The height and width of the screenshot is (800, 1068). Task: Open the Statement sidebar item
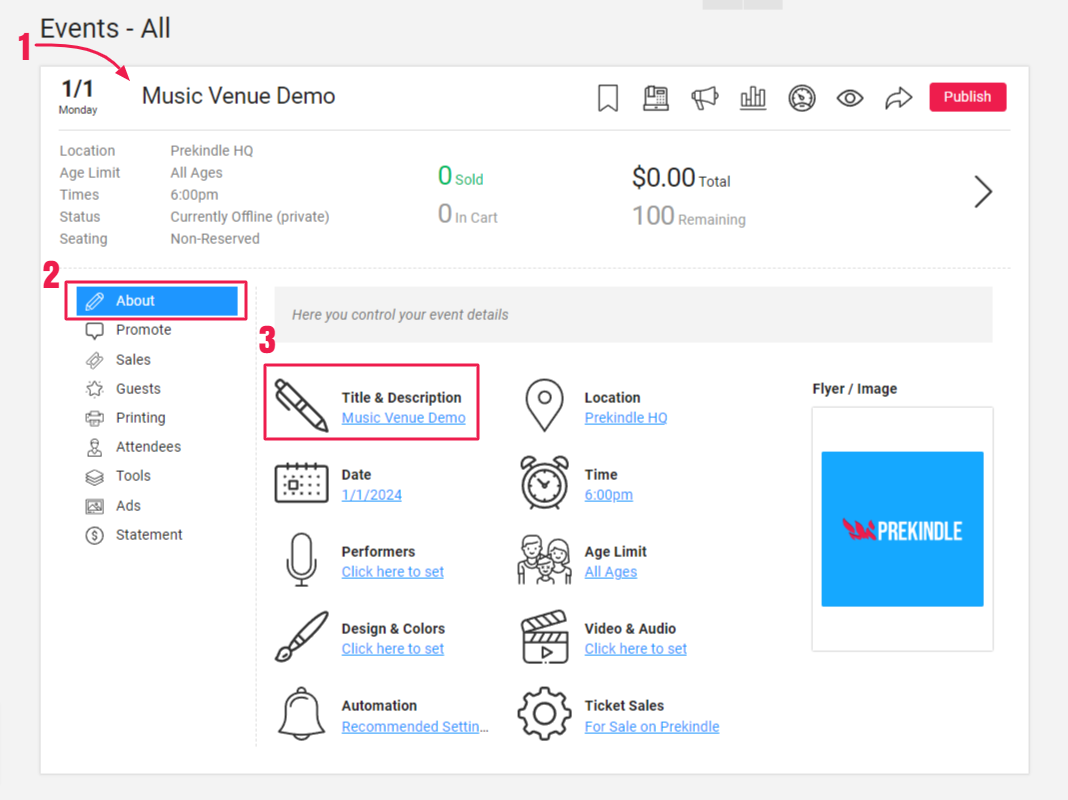point(149,534)
